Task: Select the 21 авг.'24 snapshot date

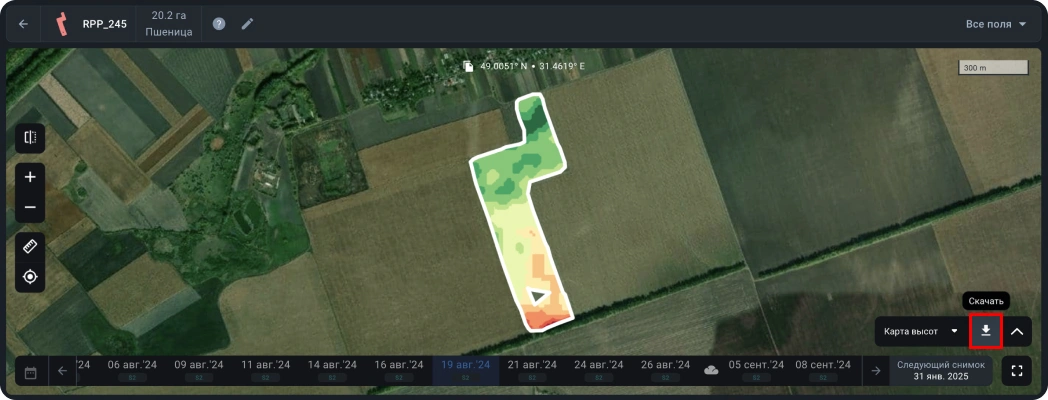Action: pyautogui.click(x=532, y=369)
